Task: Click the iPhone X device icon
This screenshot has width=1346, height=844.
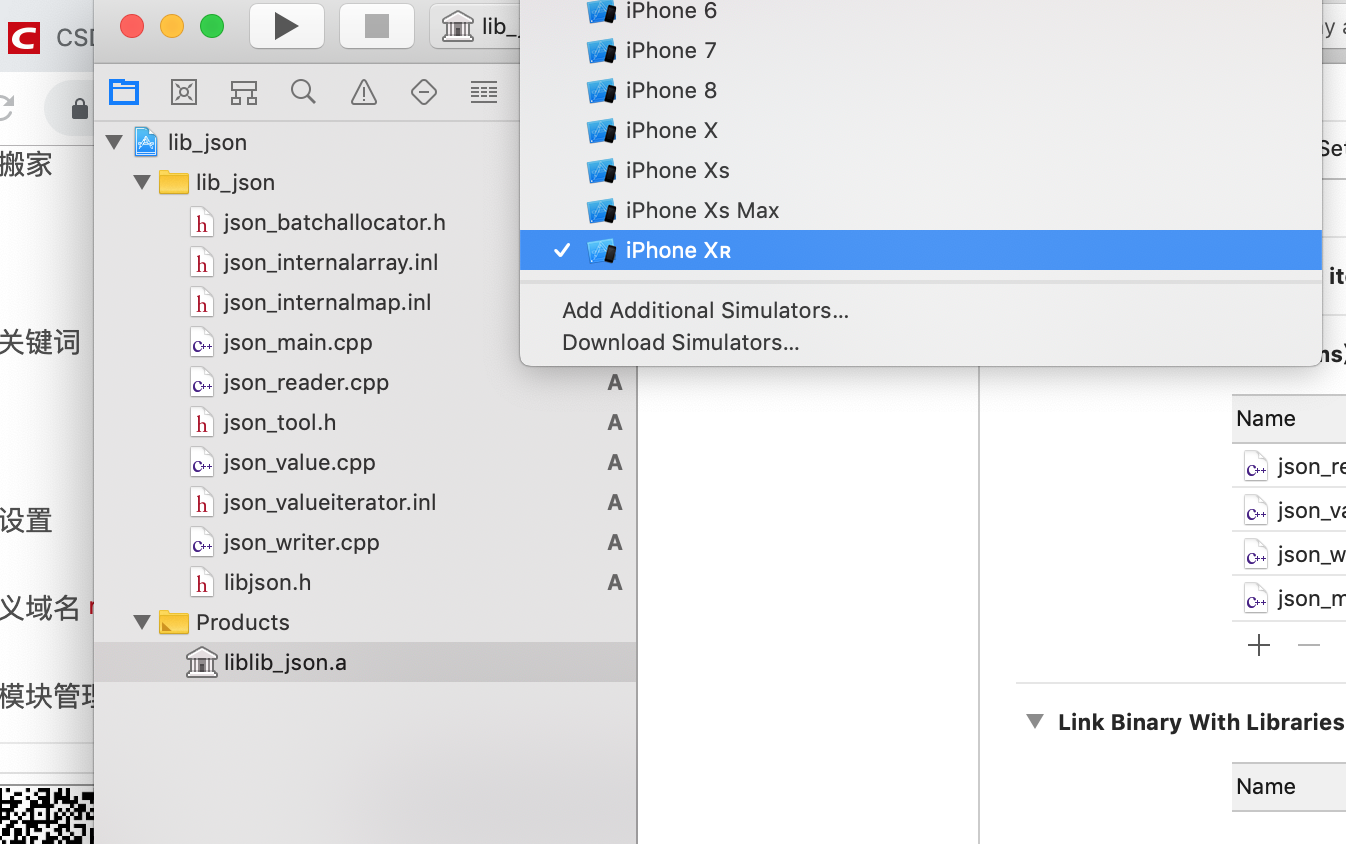Action: click(x=601, y=130)
